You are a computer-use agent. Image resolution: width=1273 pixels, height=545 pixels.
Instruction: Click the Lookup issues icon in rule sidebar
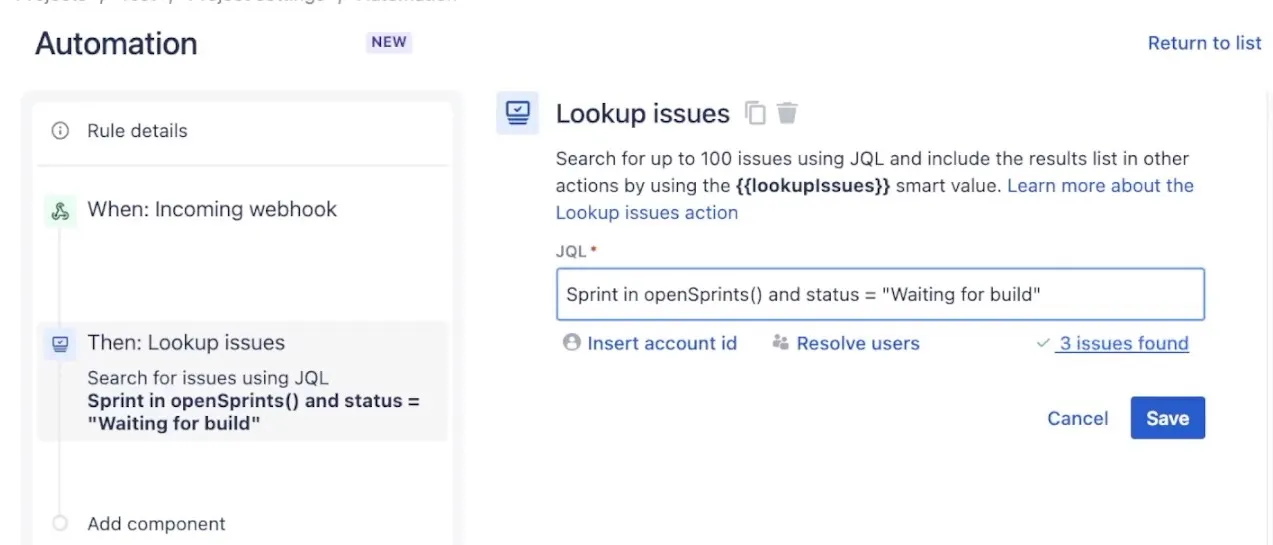click(x=60, y=344)
